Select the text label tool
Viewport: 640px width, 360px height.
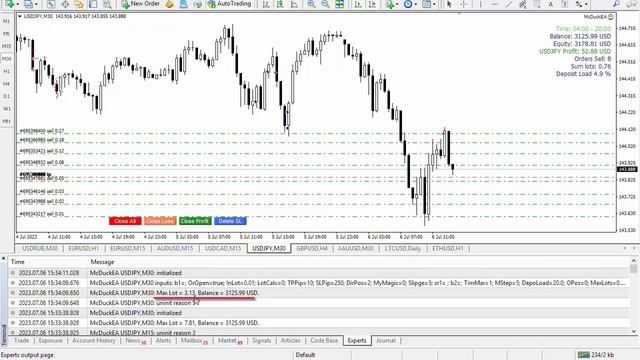tap(564, 4)
